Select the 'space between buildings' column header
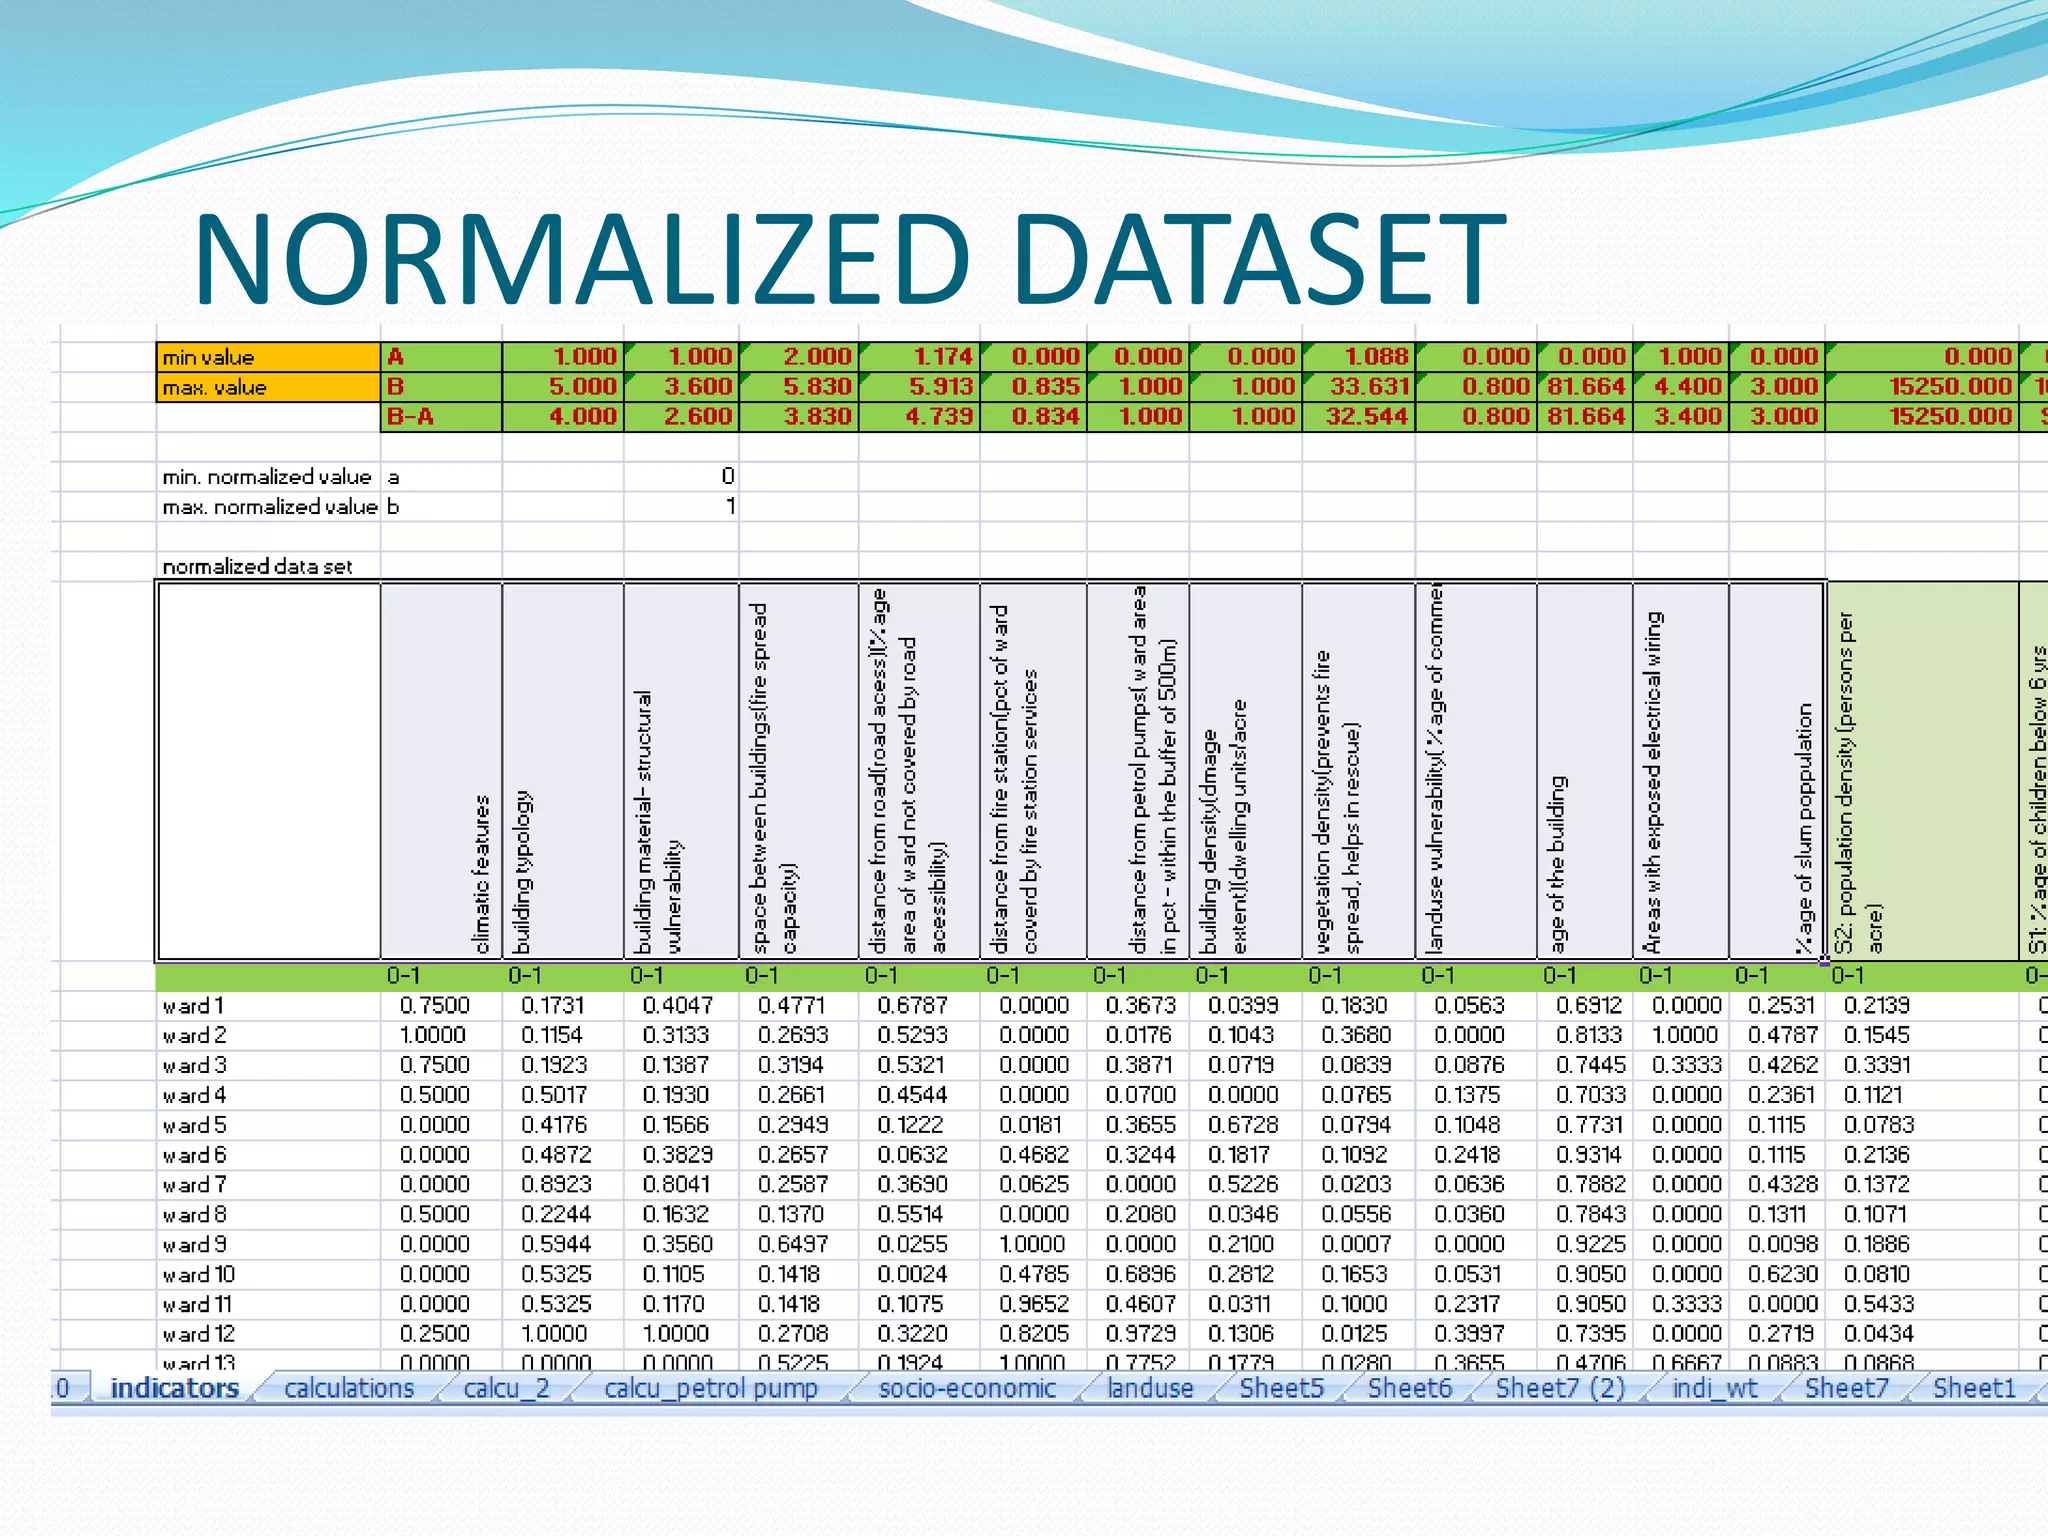Screen dimensions: 2048x1536 pos(799,771)
